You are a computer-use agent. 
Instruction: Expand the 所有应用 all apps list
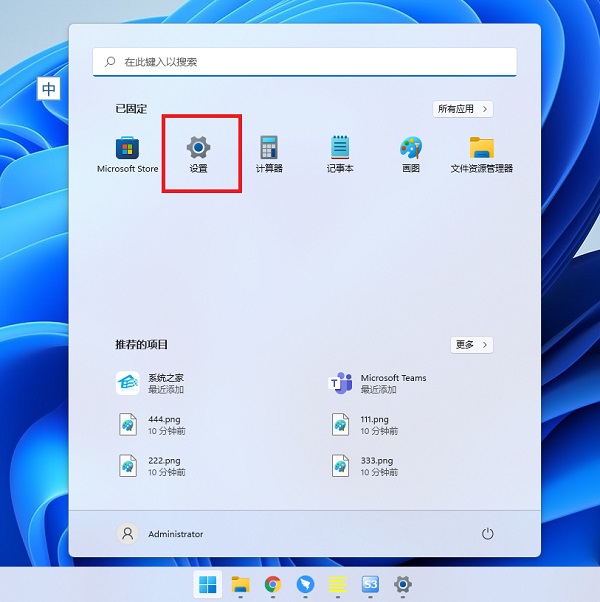463,109
